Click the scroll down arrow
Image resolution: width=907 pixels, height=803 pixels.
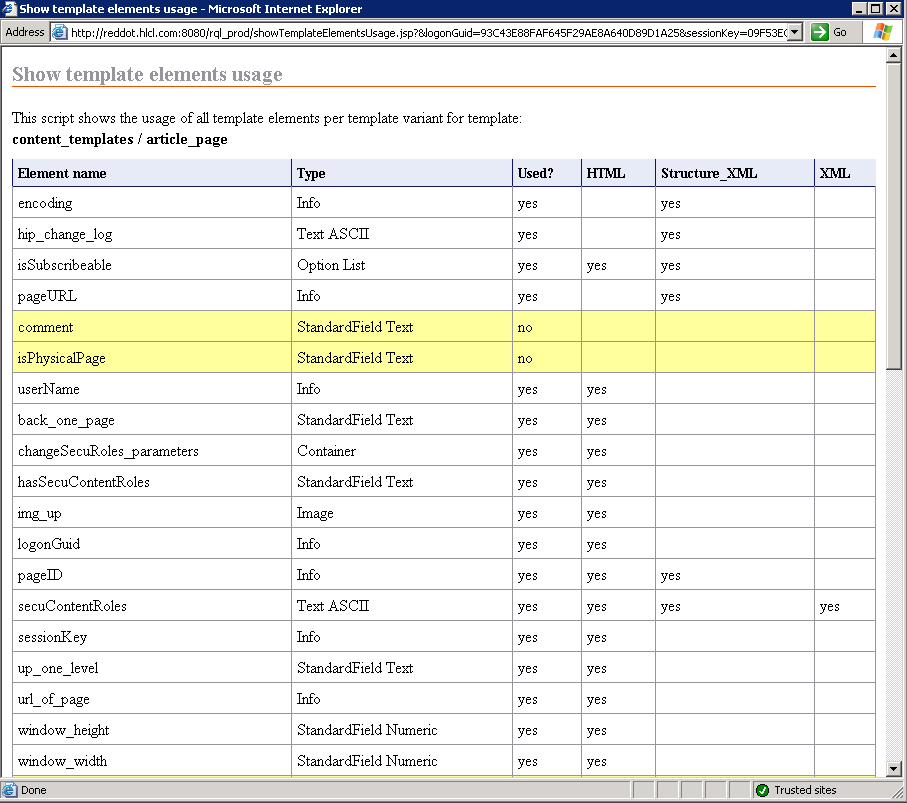894,769
